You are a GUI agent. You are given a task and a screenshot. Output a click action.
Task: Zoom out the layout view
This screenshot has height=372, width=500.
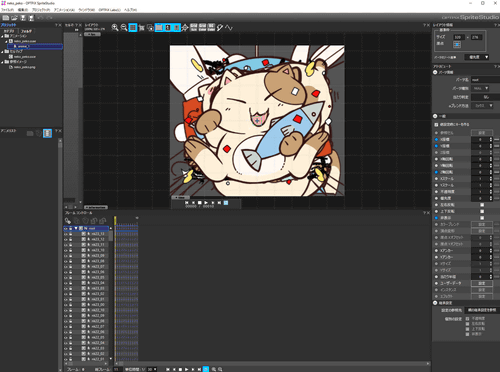(x=124, y=28)
